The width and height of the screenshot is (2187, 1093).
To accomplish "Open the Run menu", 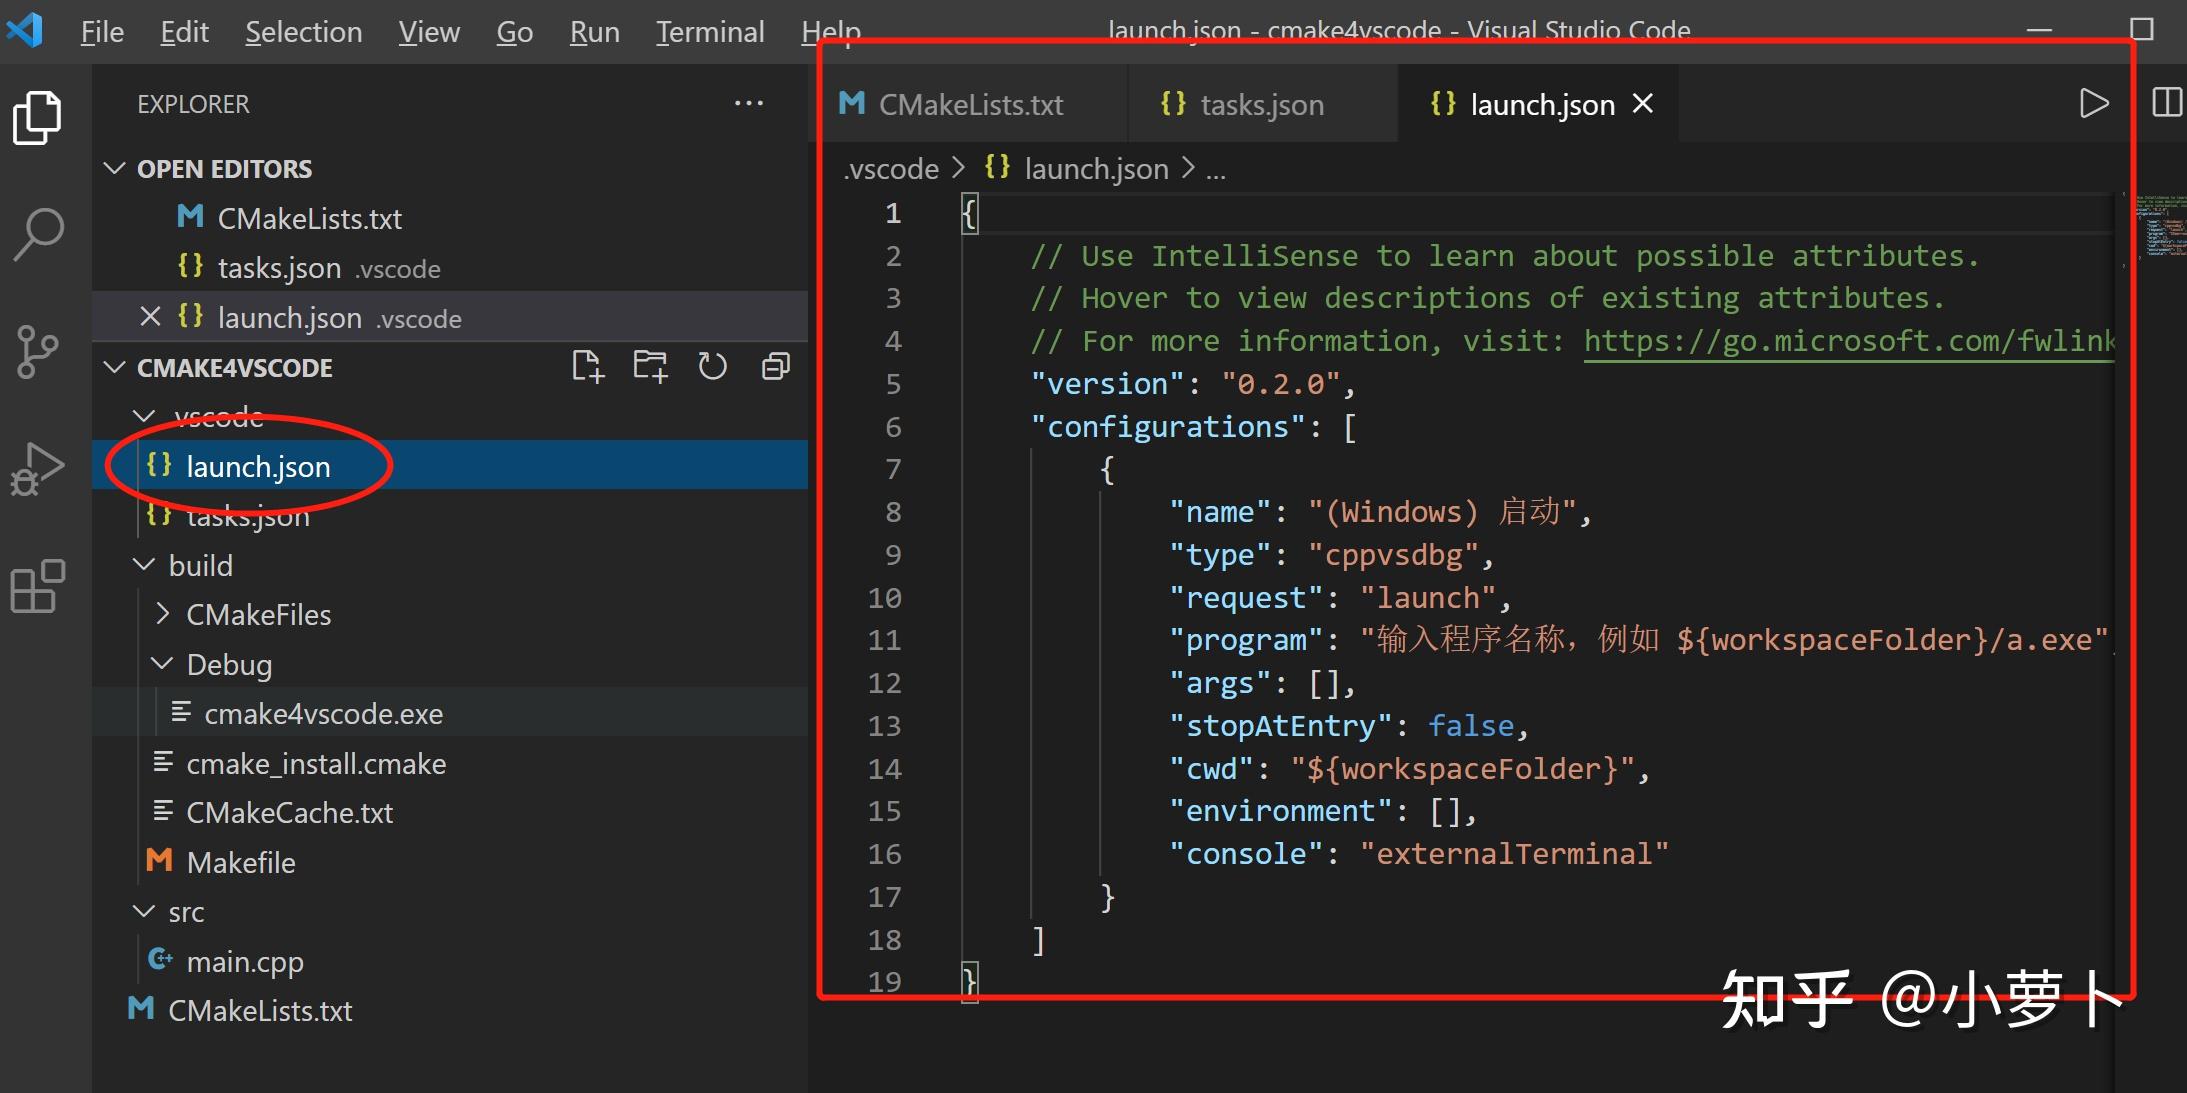I will pos(594,31).
